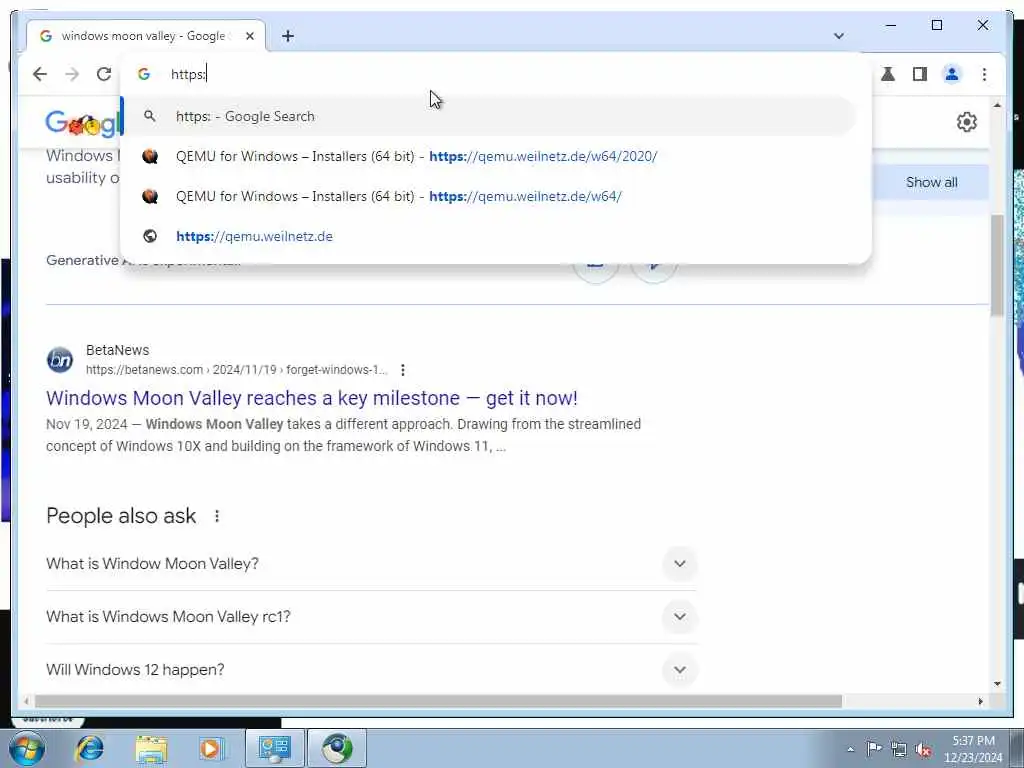Open the dots menu next to People also ask
The height and width of the screenshot is (768, 1024).
217,517
